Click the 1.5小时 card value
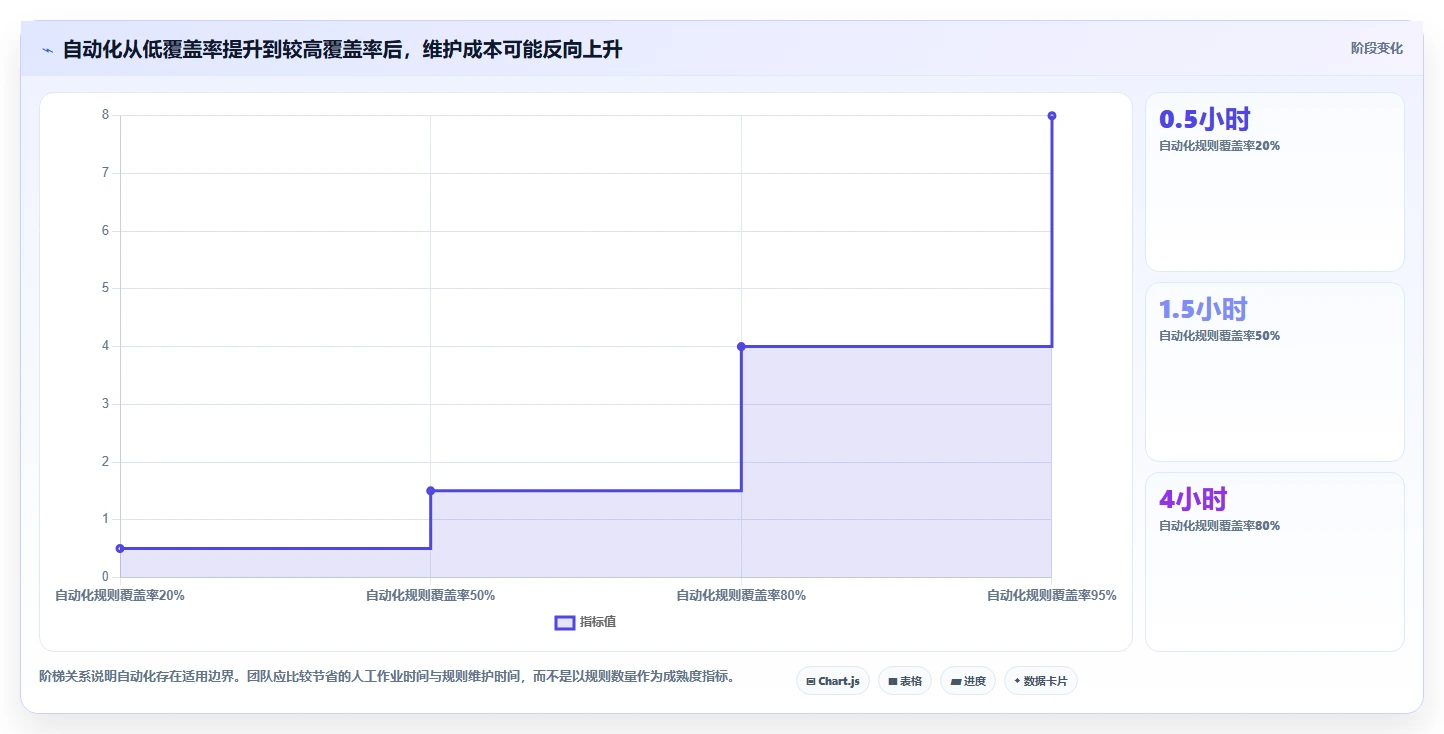The width and height of the screenshot is (1444, 734). pyautogui.click(x=1203, y=309)
